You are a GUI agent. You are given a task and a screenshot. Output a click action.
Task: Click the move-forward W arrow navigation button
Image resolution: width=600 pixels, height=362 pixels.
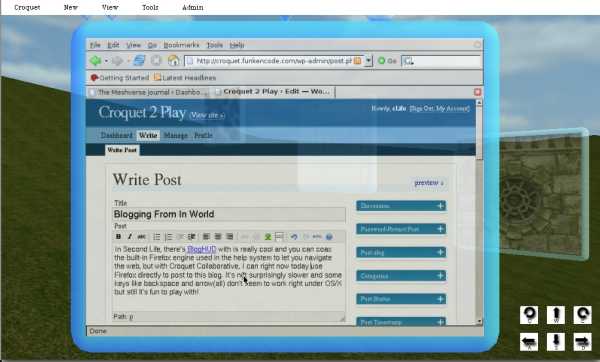coord(556,315)
